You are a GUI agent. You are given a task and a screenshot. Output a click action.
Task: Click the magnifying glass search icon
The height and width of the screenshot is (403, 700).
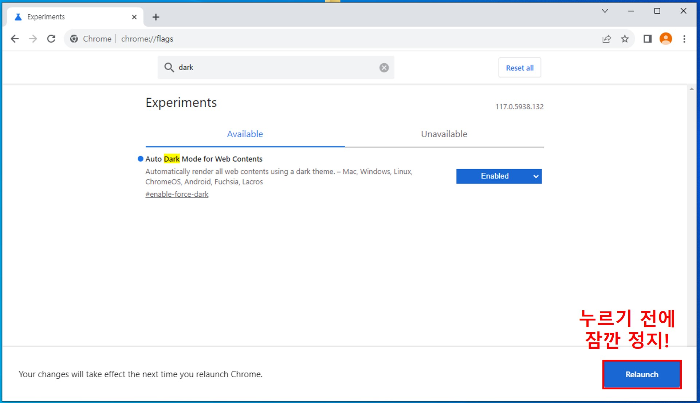click(169, 67)
